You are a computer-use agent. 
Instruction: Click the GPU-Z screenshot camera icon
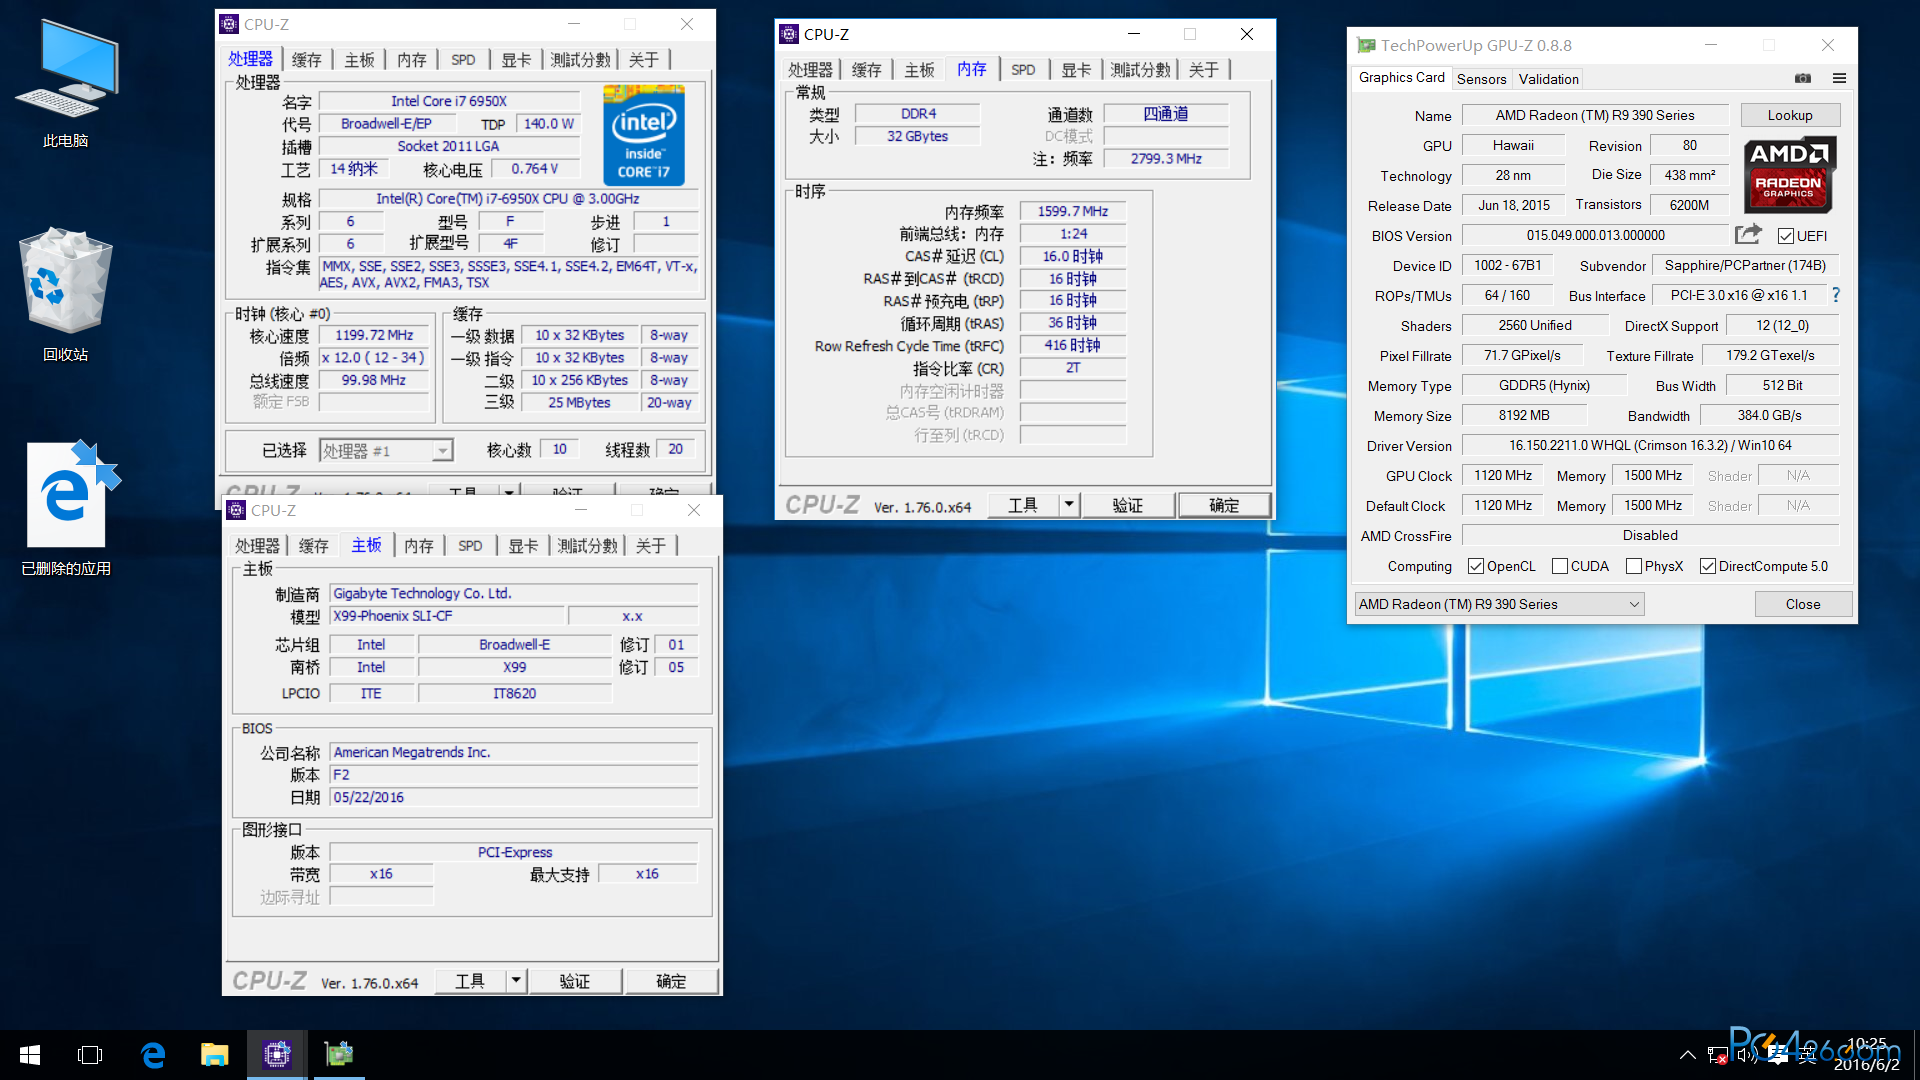pyautogui.click(x=1803, y=78)
